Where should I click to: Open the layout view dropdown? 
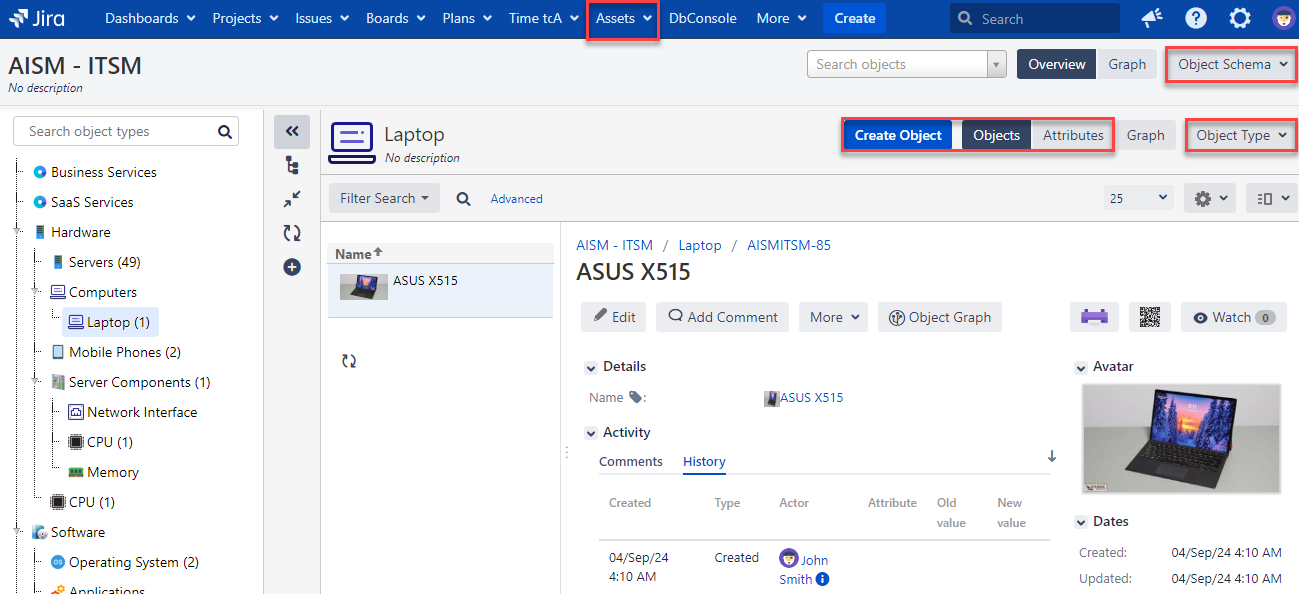[x=1271, y=198]
